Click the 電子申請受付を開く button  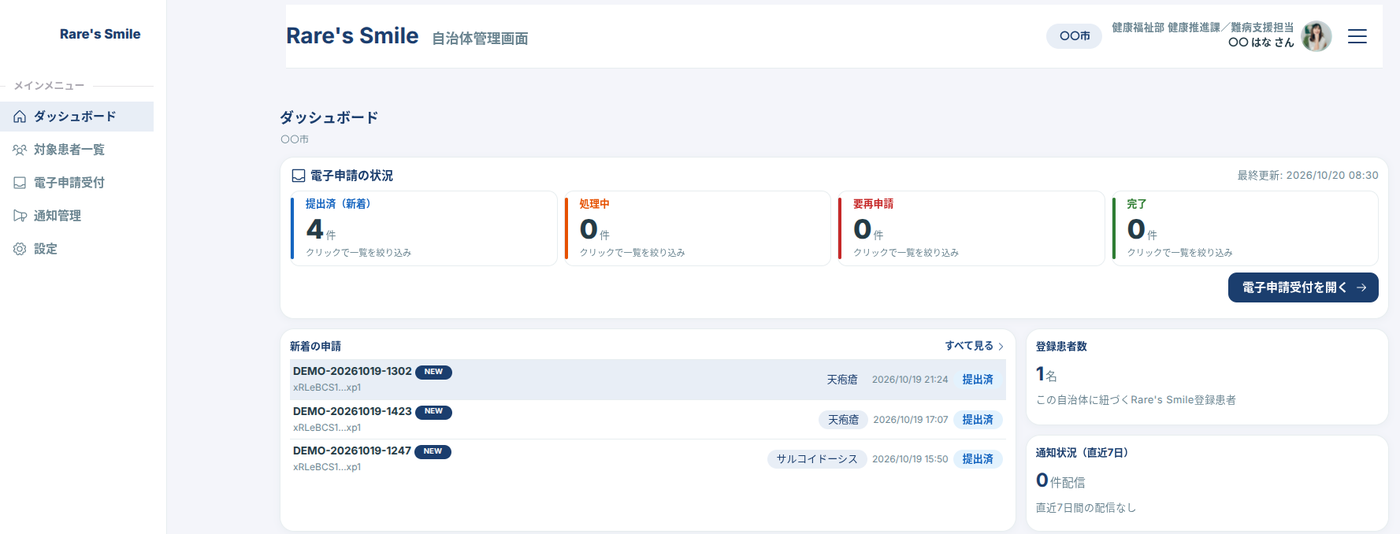(1303, 287)
